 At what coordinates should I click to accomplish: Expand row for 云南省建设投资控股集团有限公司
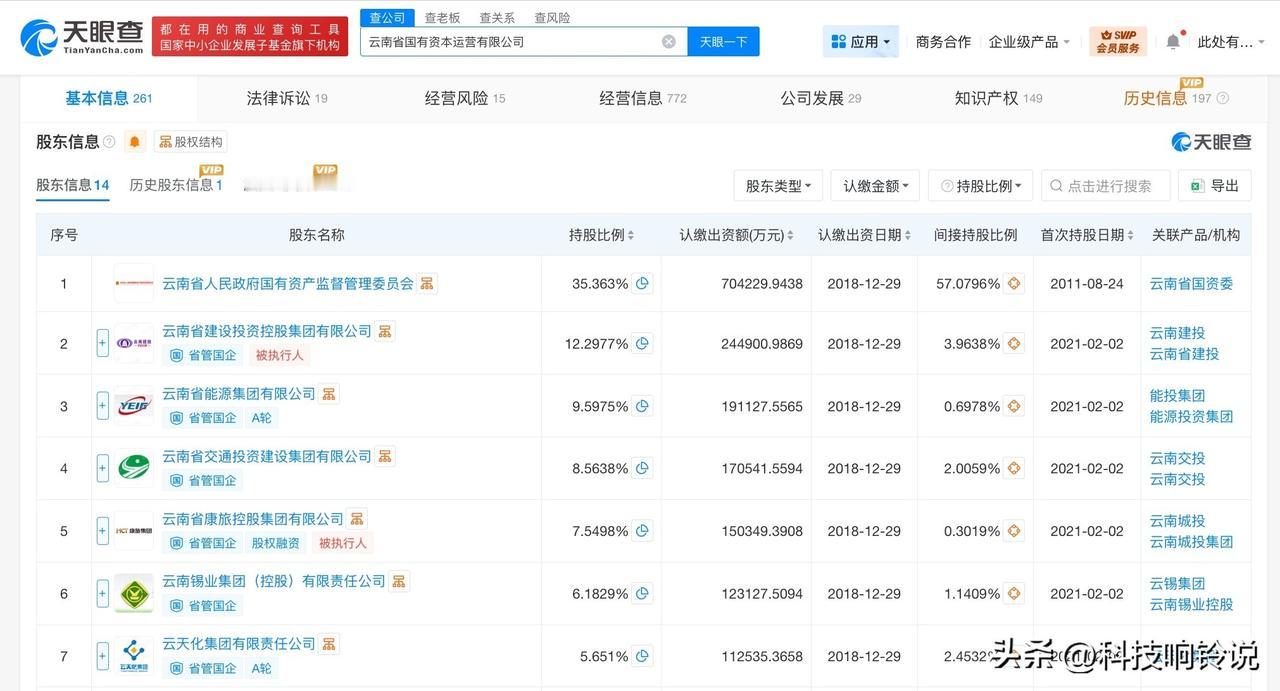[x=102, y=344]
